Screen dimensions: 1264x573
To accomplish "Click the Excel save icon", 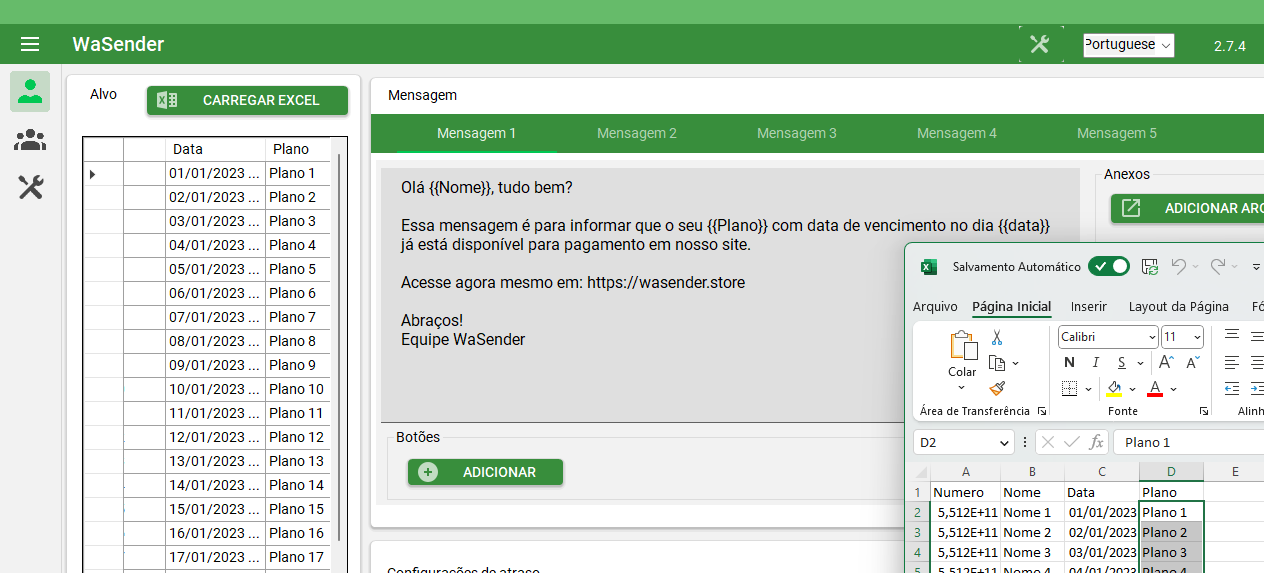I will pos(1150,266).
